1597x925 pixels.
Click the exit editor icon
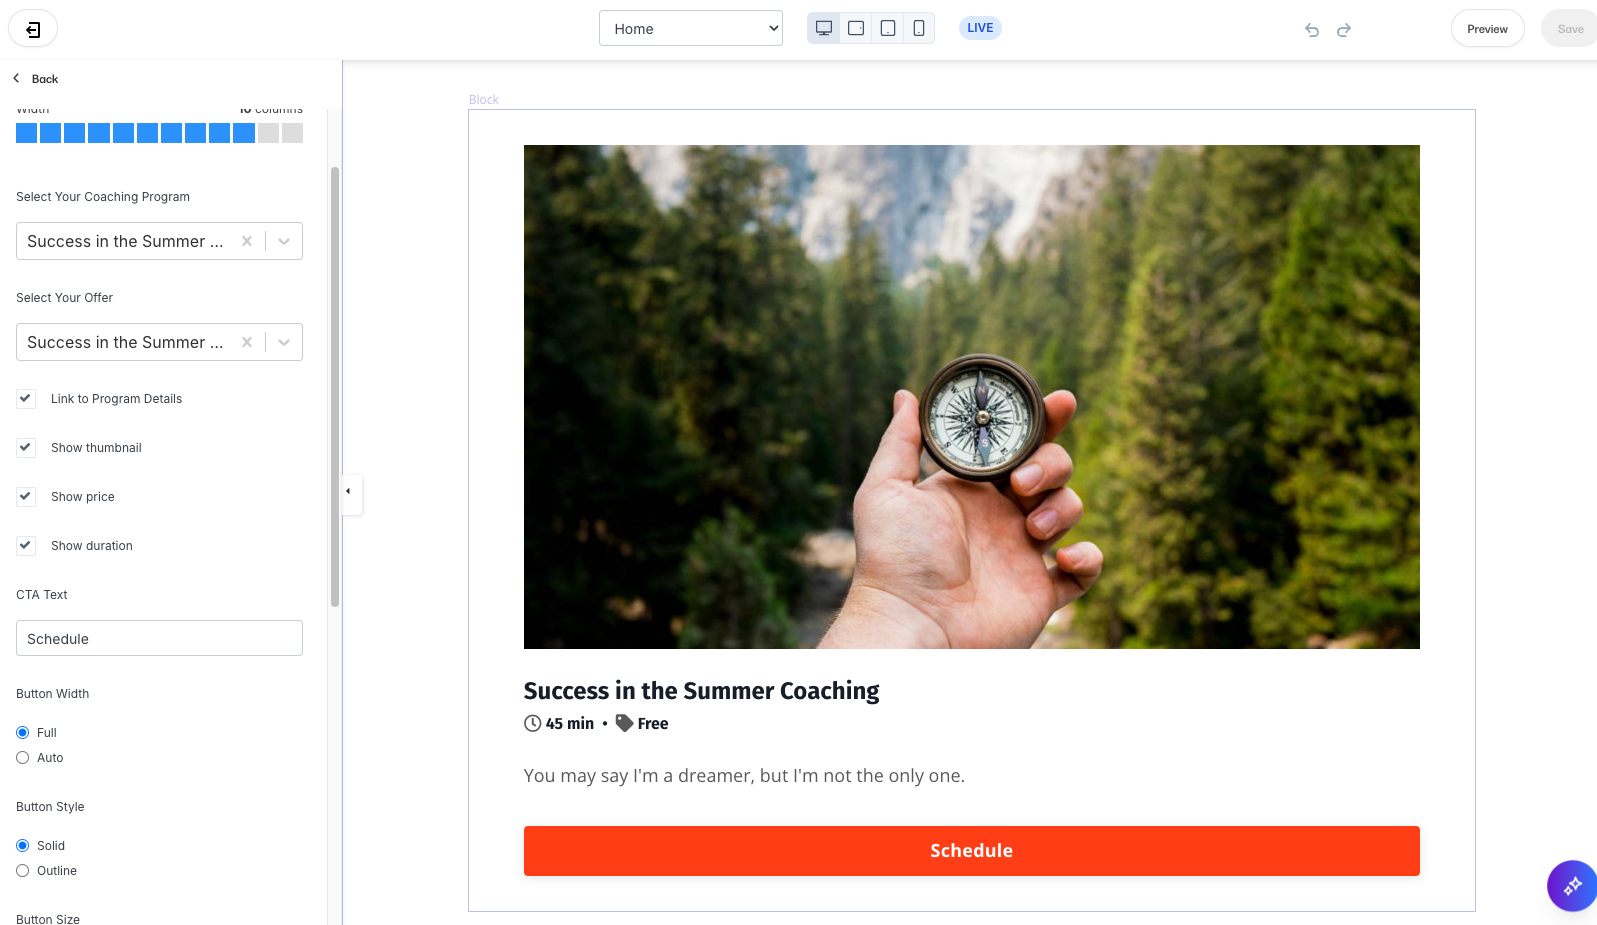[33, 29]
